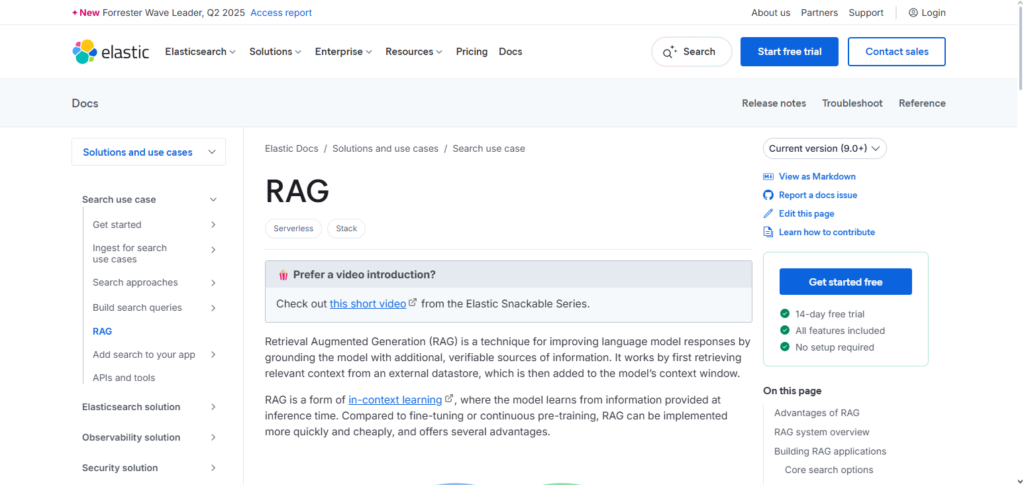
Task: Expand the Get started chevron
Action: coord(213,225)
